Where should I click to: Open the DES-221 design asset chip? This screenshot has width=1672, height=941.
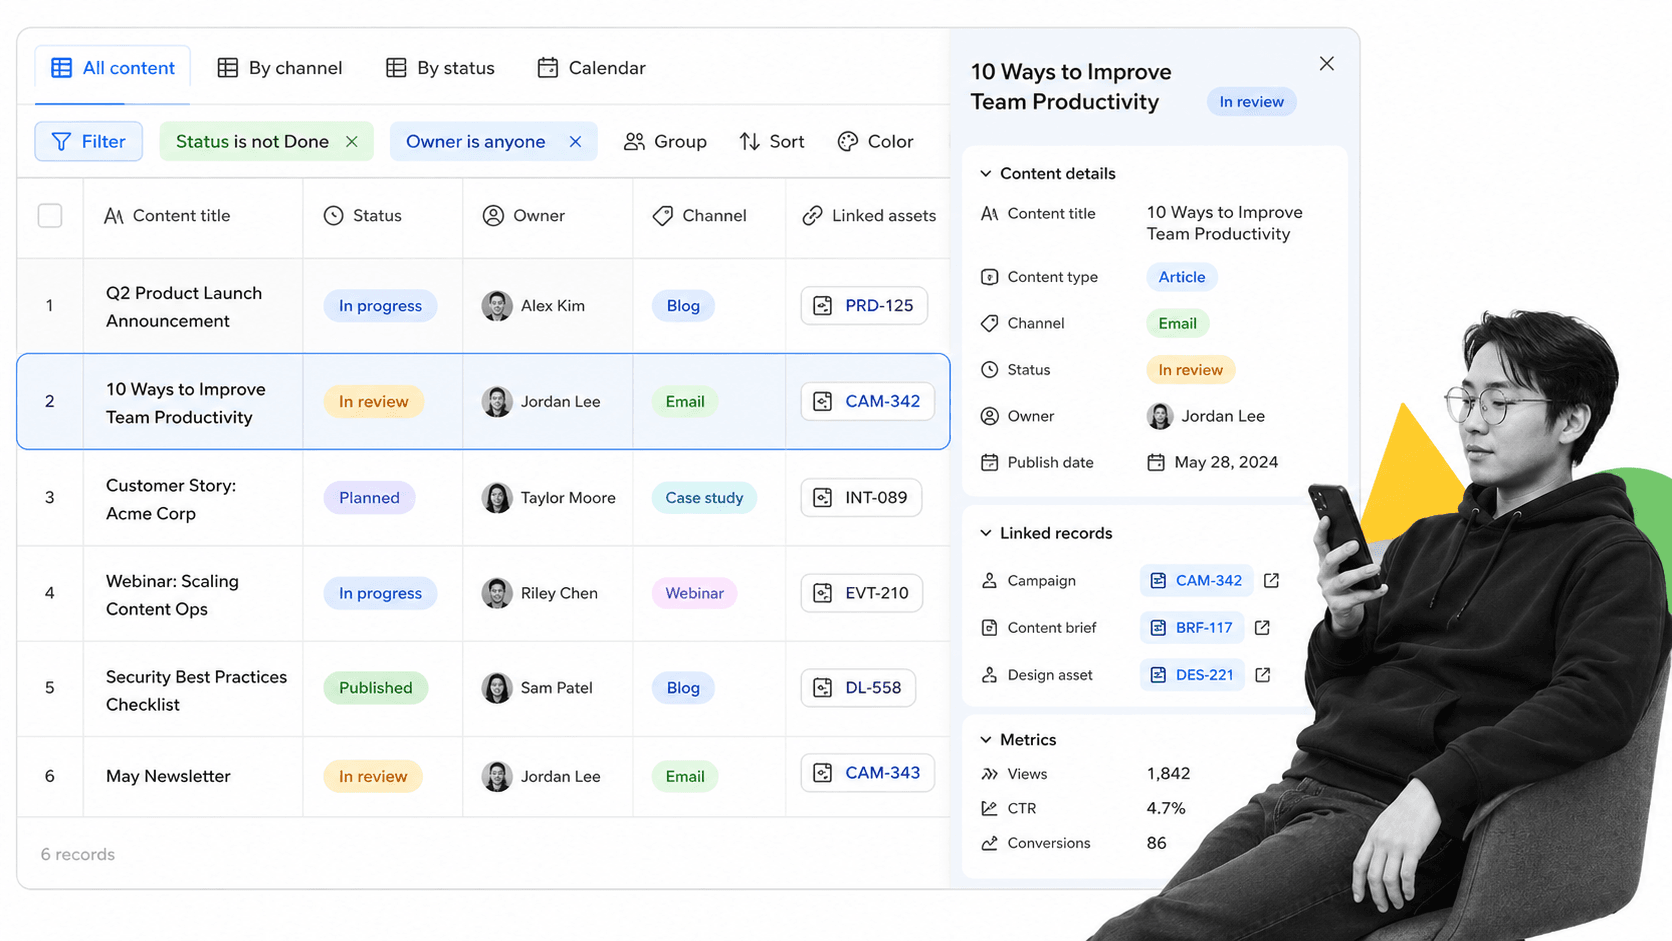point(1193,675)
